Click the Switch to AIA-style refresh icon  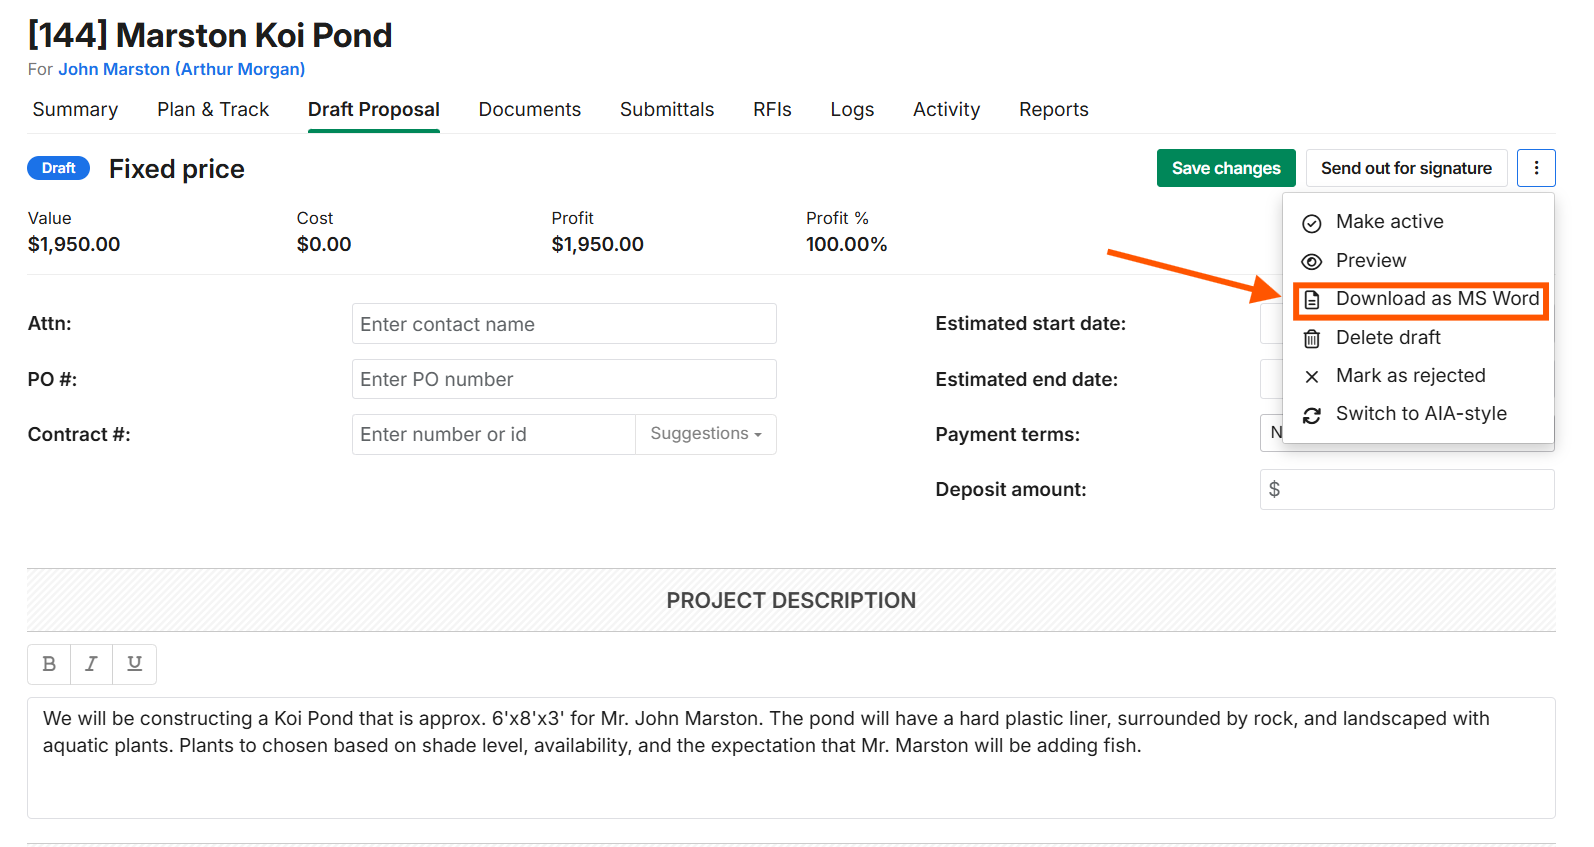[1312, 415]
